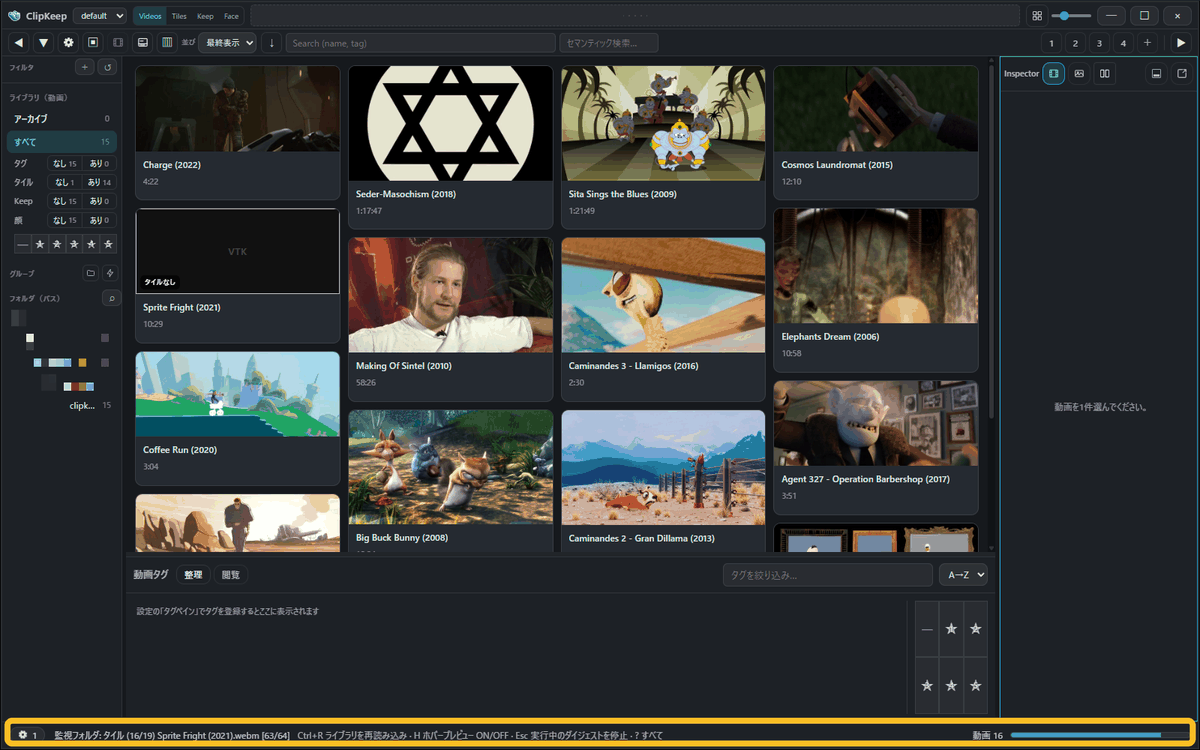Click the play triangle button at toolbar right

1181,42
